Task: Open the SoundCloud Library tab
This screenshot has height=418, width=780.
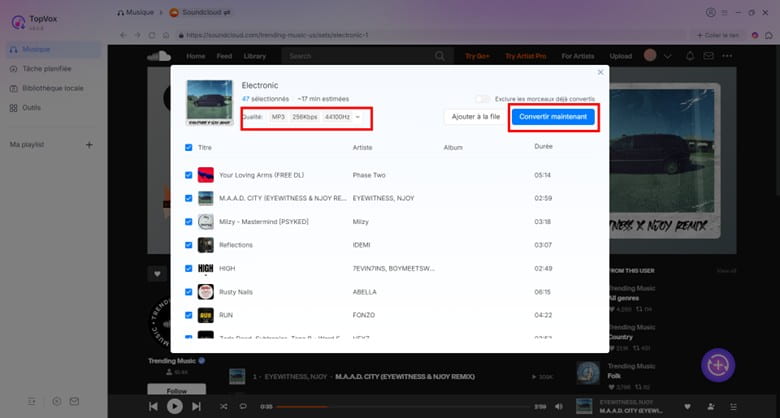Action: [255, 56]
